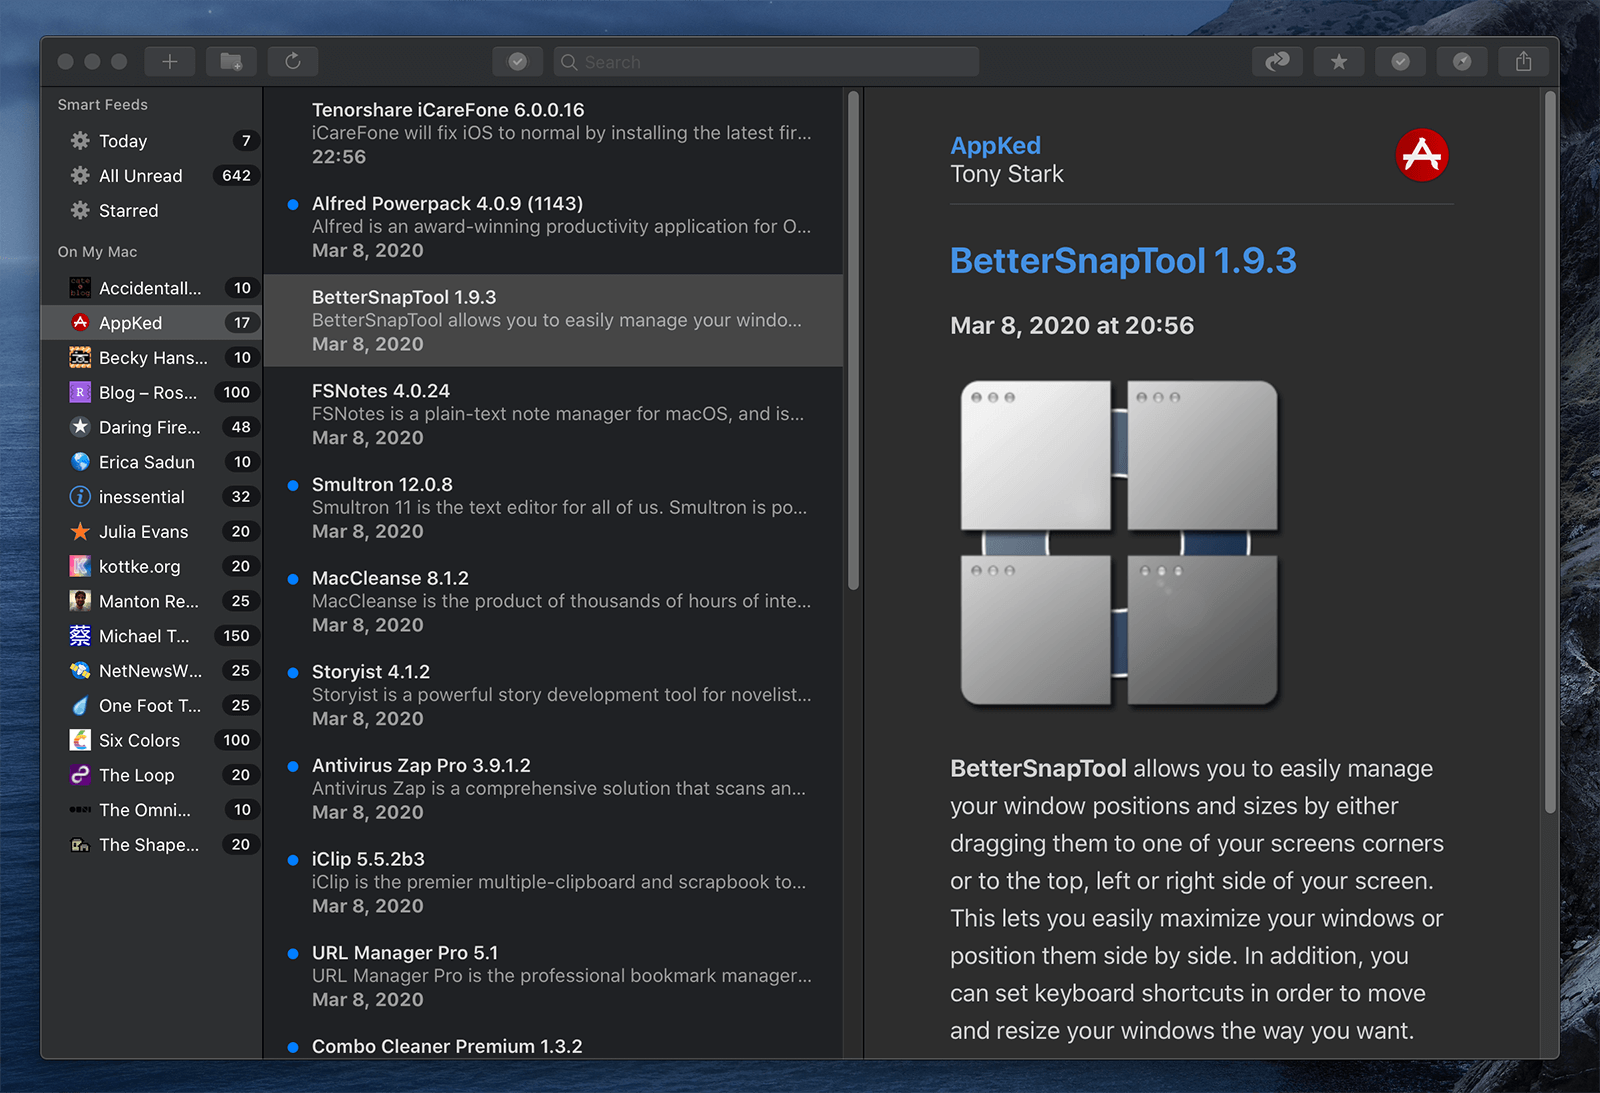Viewport: 1600px width, 1093px height.
Task: Open the MacCleanse 8.1.2 article
Action: [x=553, y=602]
